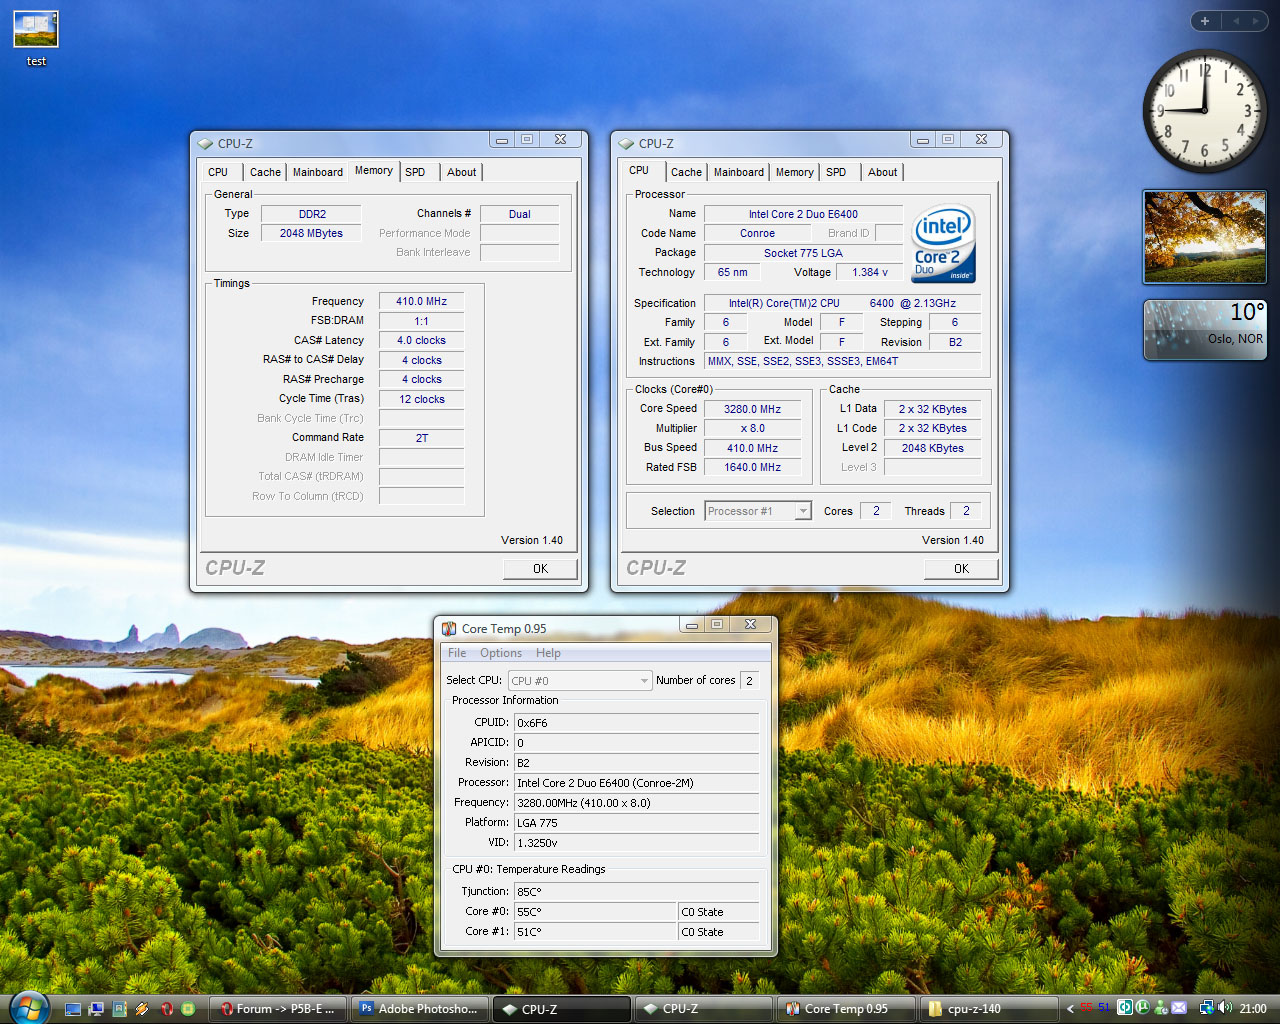Screen dimensions: 1280x1024
Task: Open File menu in Core Temp
Action: click(x=457, y=653)
